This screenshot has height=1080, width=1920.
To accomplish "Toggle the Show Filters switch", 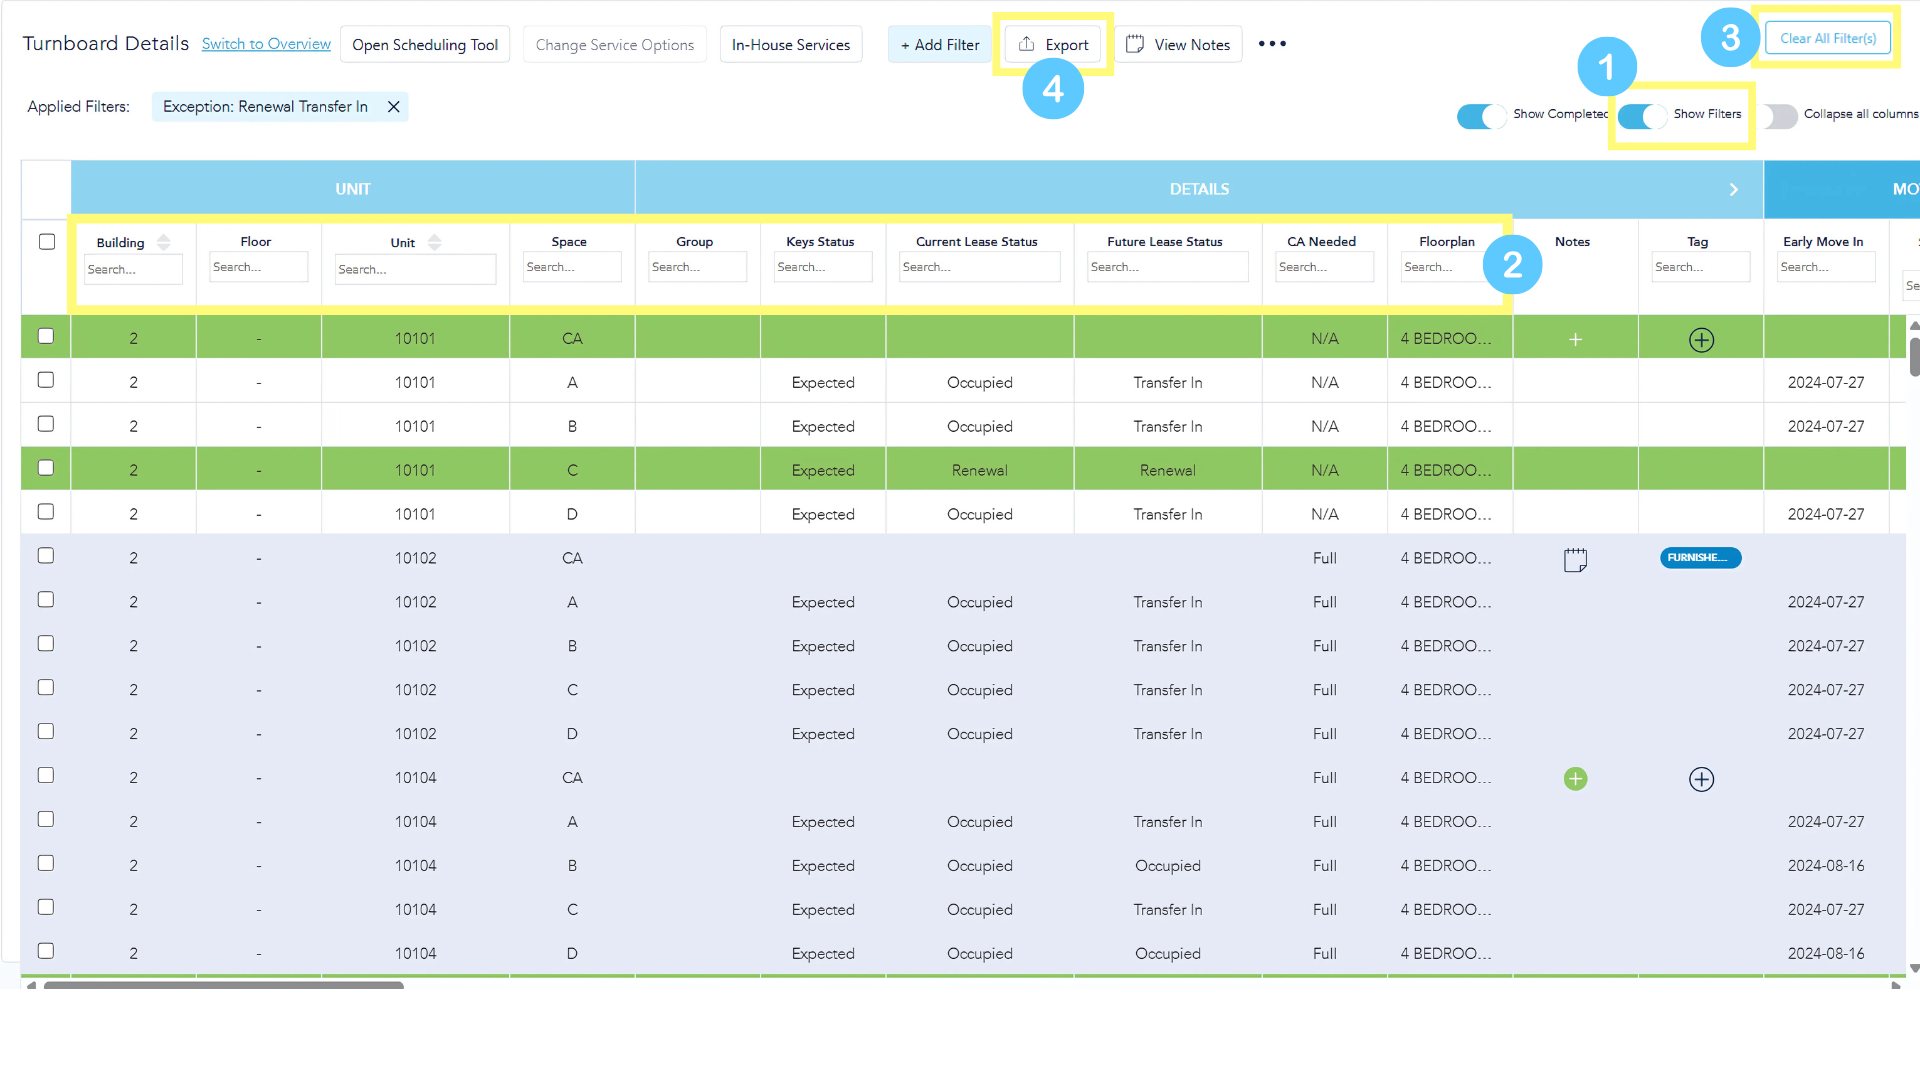I will [1642, 116].
